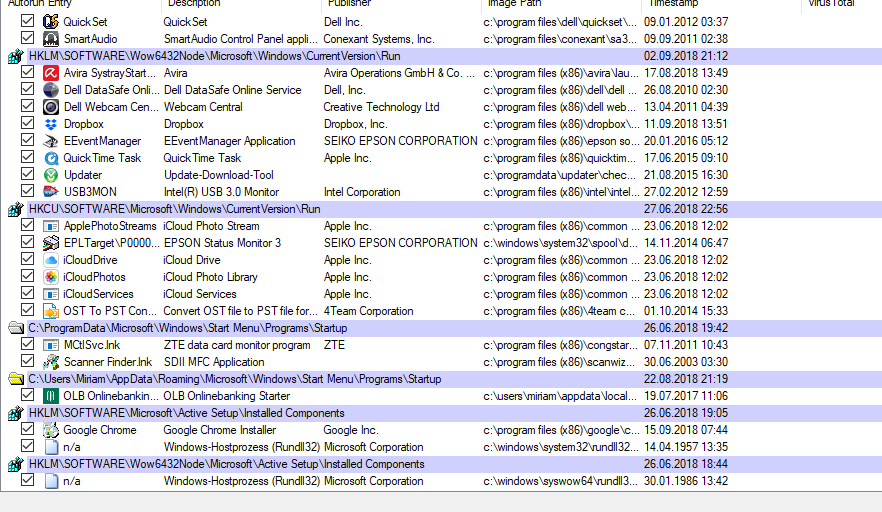Select '4Team Corporation' publisher cell
This screenshot has width=882, height=512.
pos(368,311)
